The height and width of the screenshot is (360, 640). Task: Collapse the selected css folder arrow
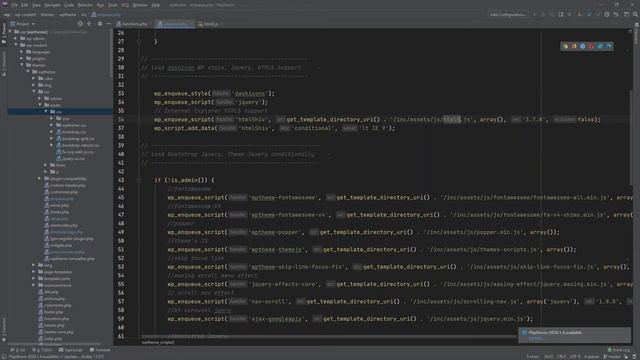(46, 111)
